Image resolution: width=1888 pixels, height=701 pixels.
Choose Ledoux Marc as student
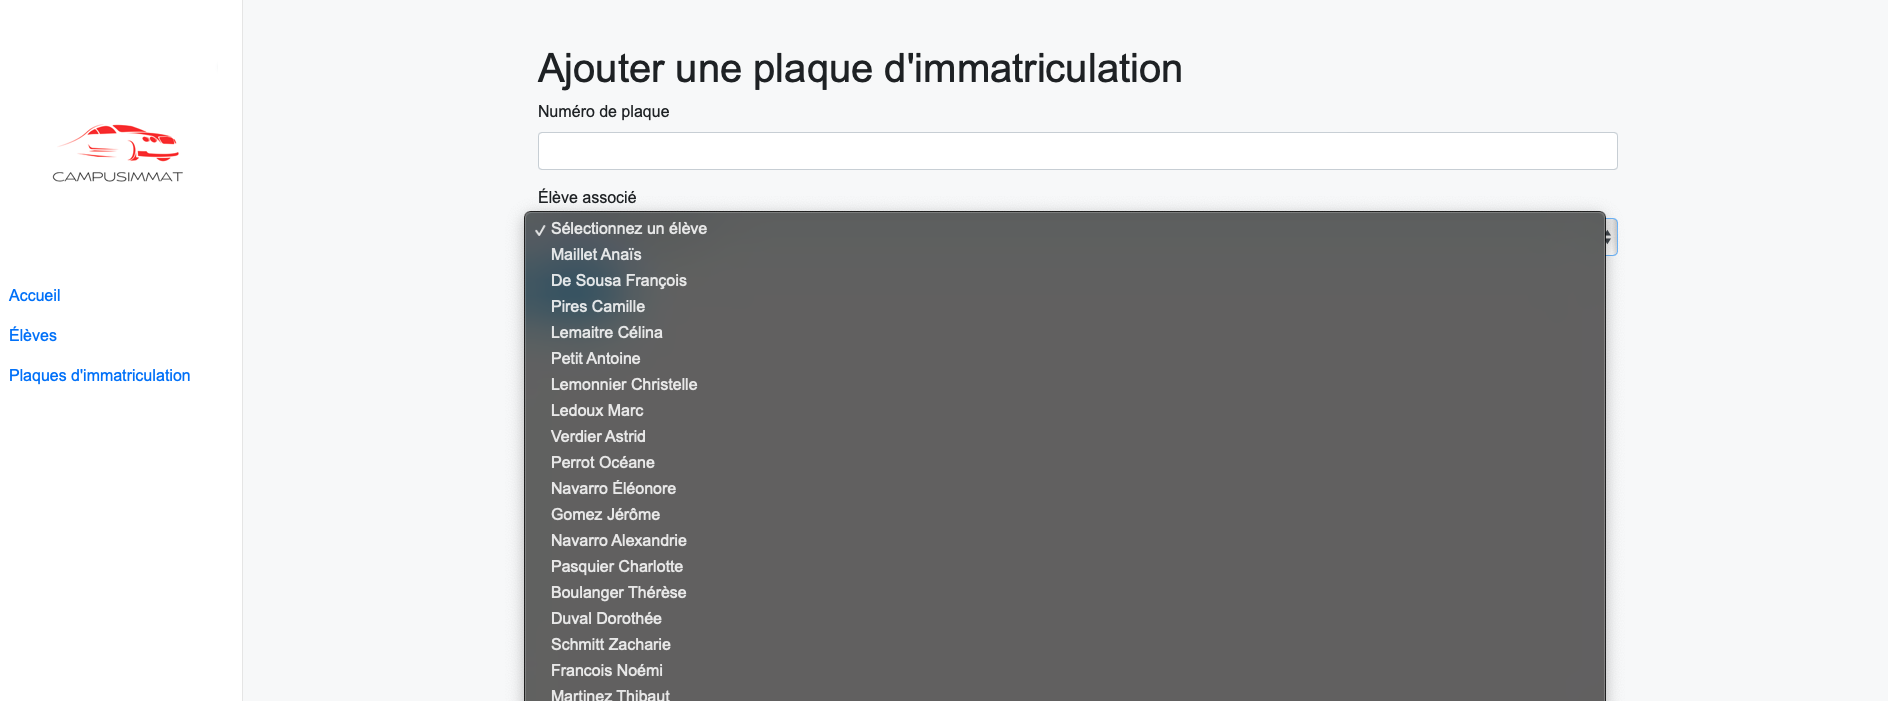(x=1065, y=411)
